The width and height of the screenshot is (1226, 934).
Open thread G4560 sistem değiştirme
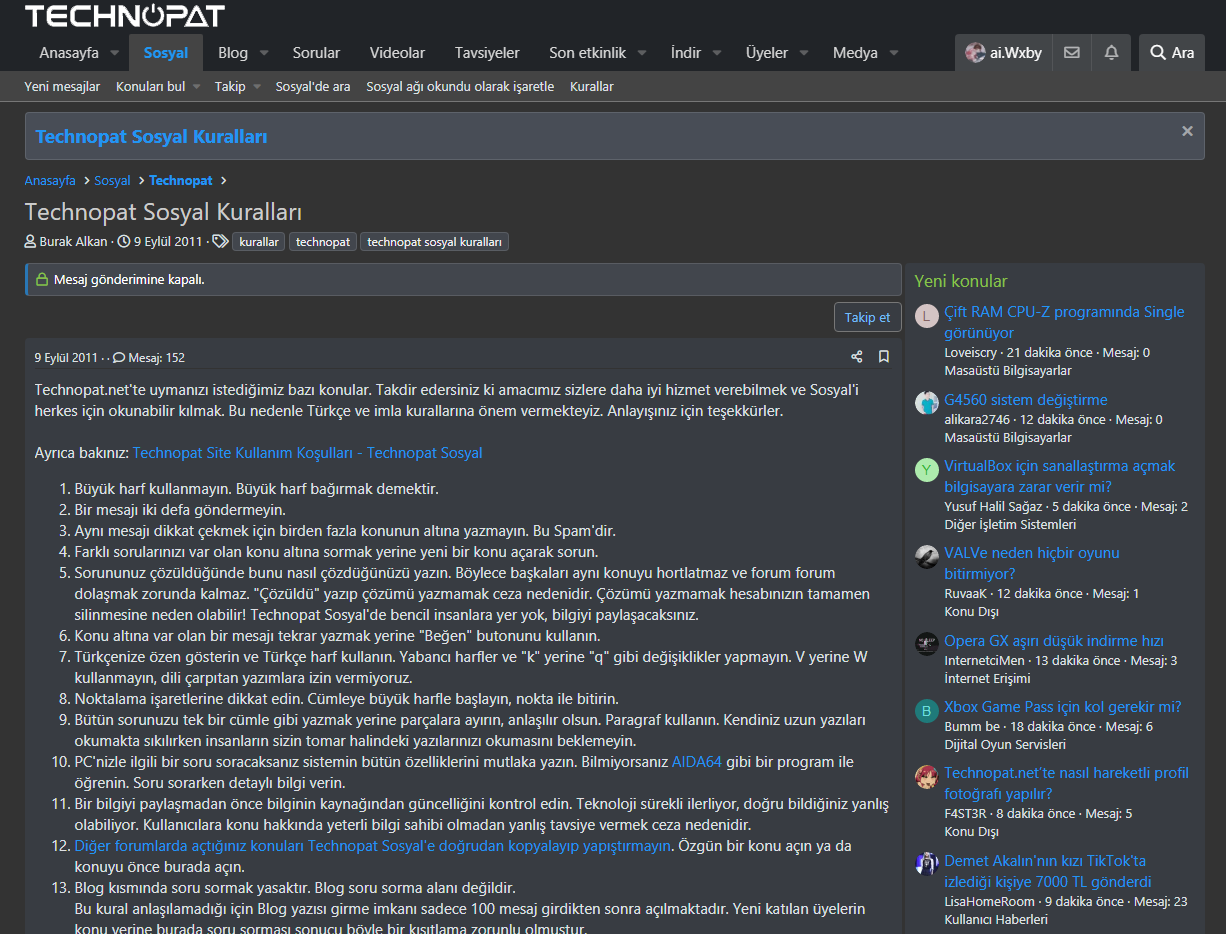1026,399
